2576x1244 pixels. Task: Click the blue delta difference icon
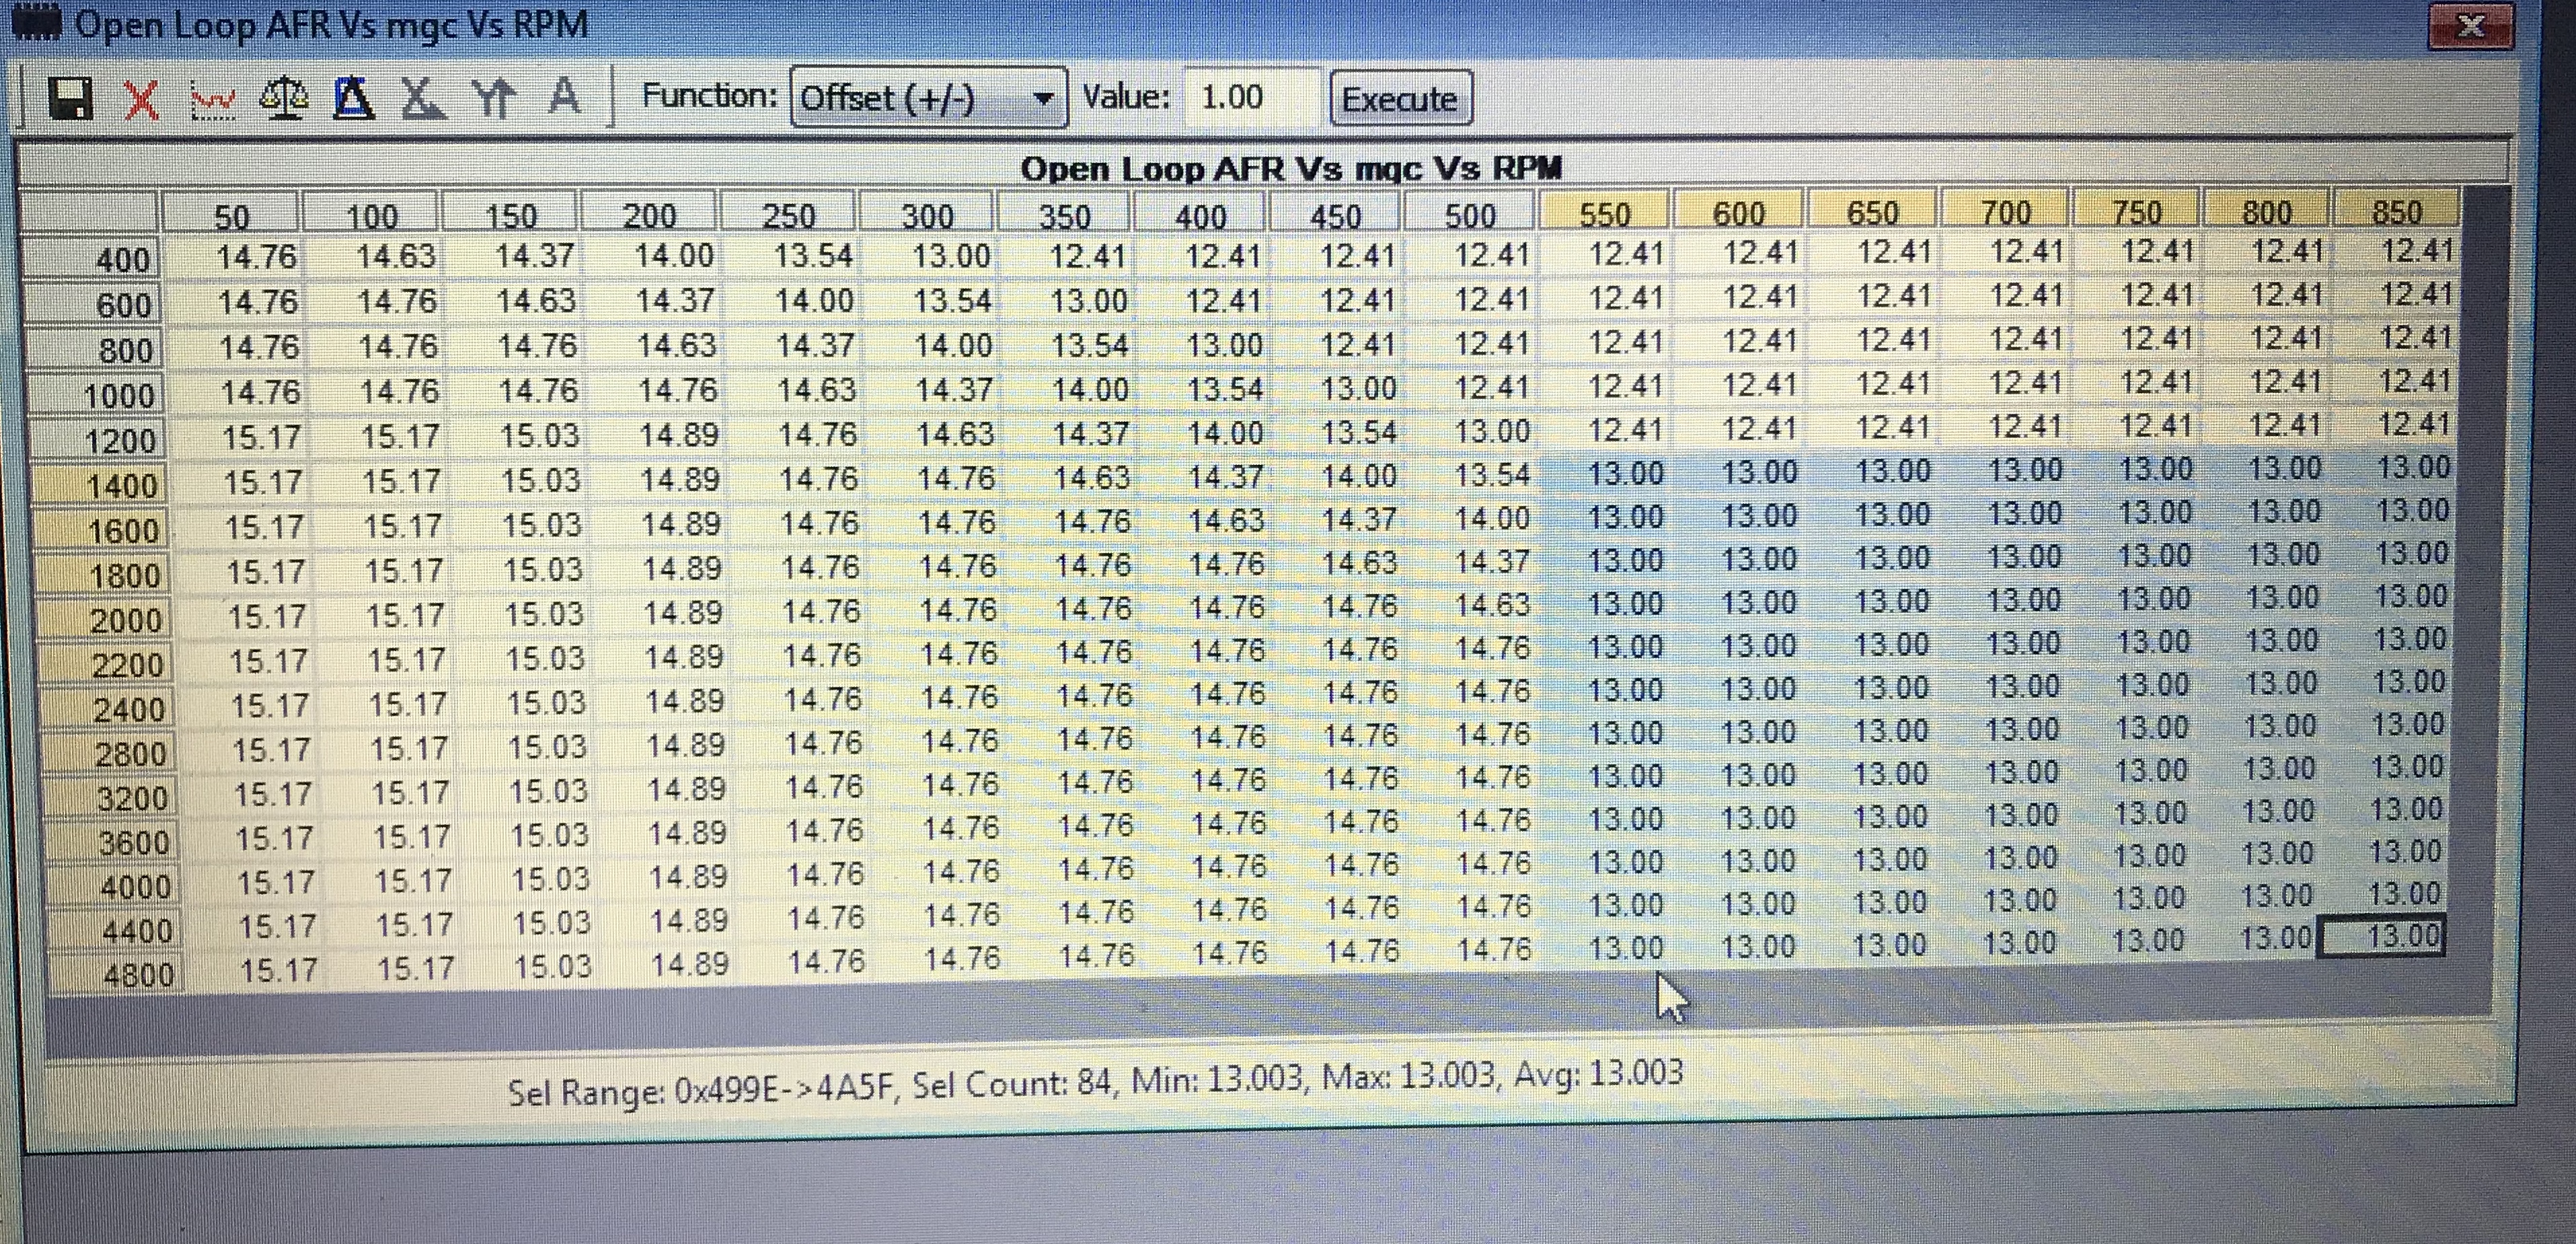(353, 99)
